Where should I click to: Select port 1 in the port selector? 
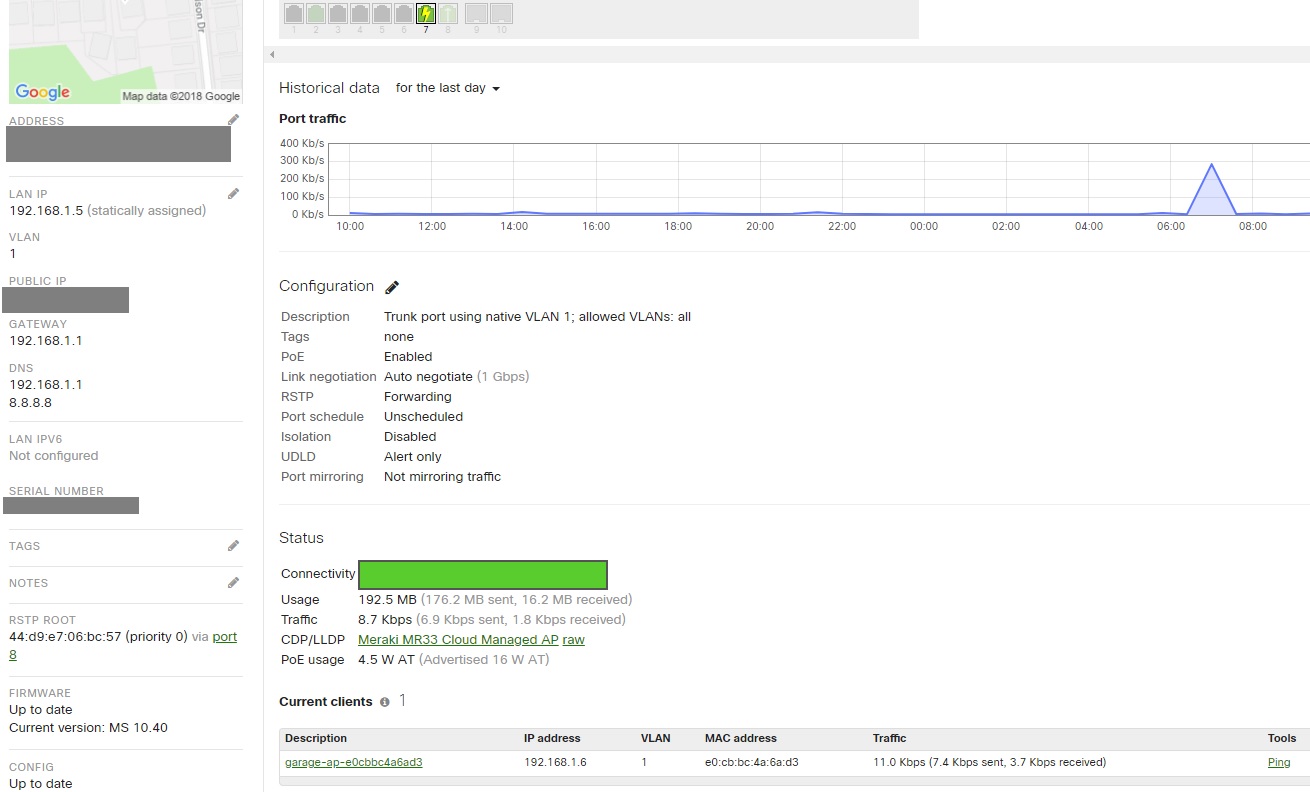coord(292,12)
